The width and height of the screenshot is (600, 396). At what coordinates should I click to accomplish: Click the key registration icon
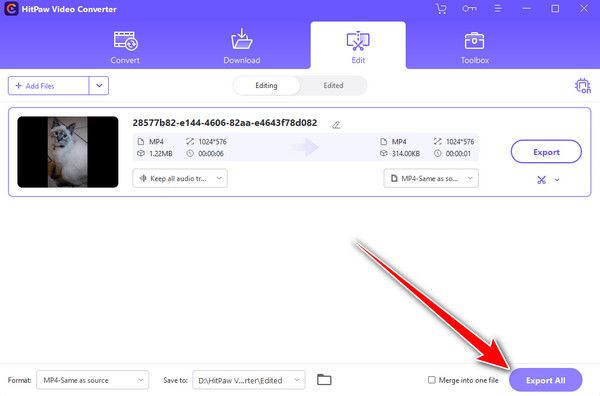click(469, 8)
